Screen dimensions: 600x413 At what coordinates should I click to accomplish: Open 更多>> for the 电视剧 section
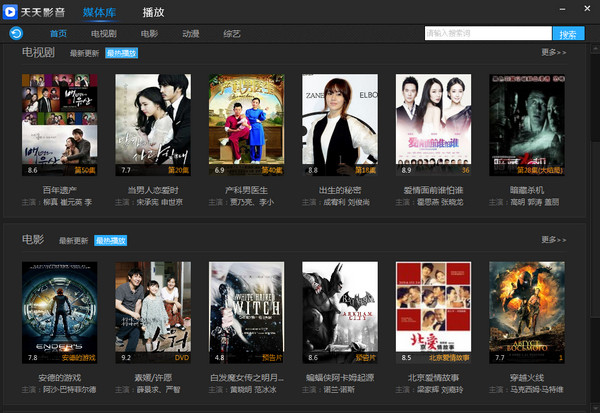pos(554,52)
